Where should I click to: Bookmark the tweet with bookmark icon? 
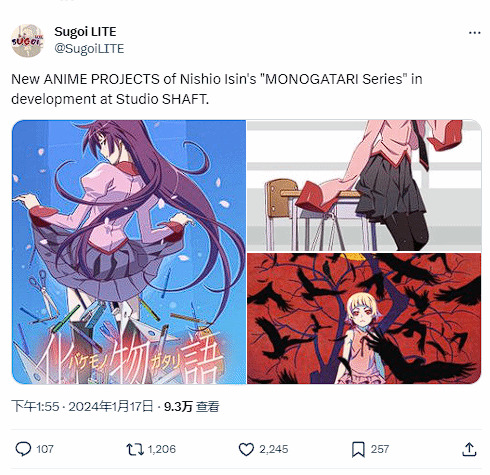pos(358,449)
